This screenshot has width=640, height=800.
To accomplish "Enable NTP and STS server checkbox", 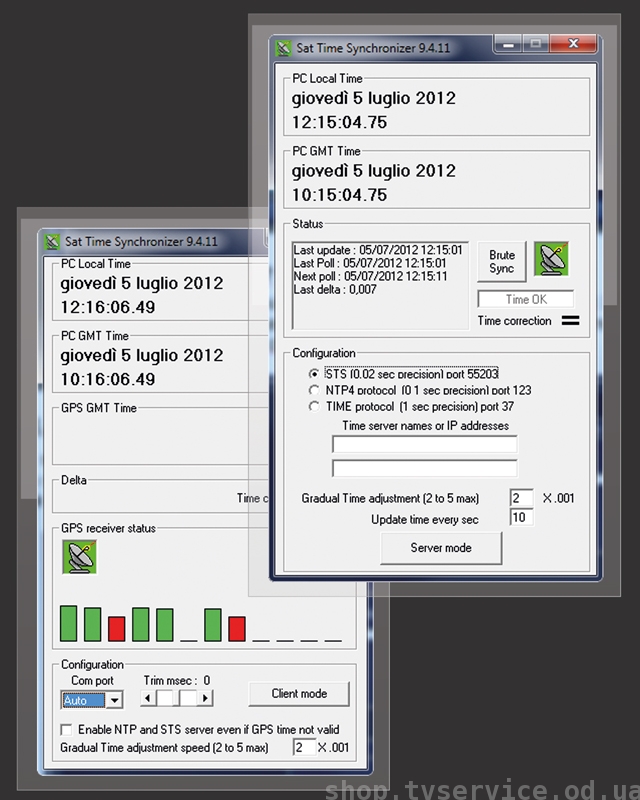I will click(x=67, y=729).
